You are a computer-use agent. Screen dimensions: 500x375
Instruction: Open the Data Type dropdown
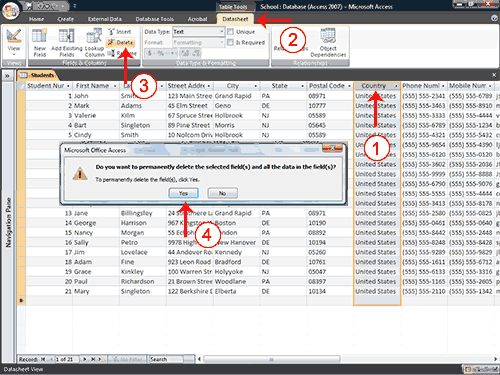pyautogui.click(x=222, y=32)
